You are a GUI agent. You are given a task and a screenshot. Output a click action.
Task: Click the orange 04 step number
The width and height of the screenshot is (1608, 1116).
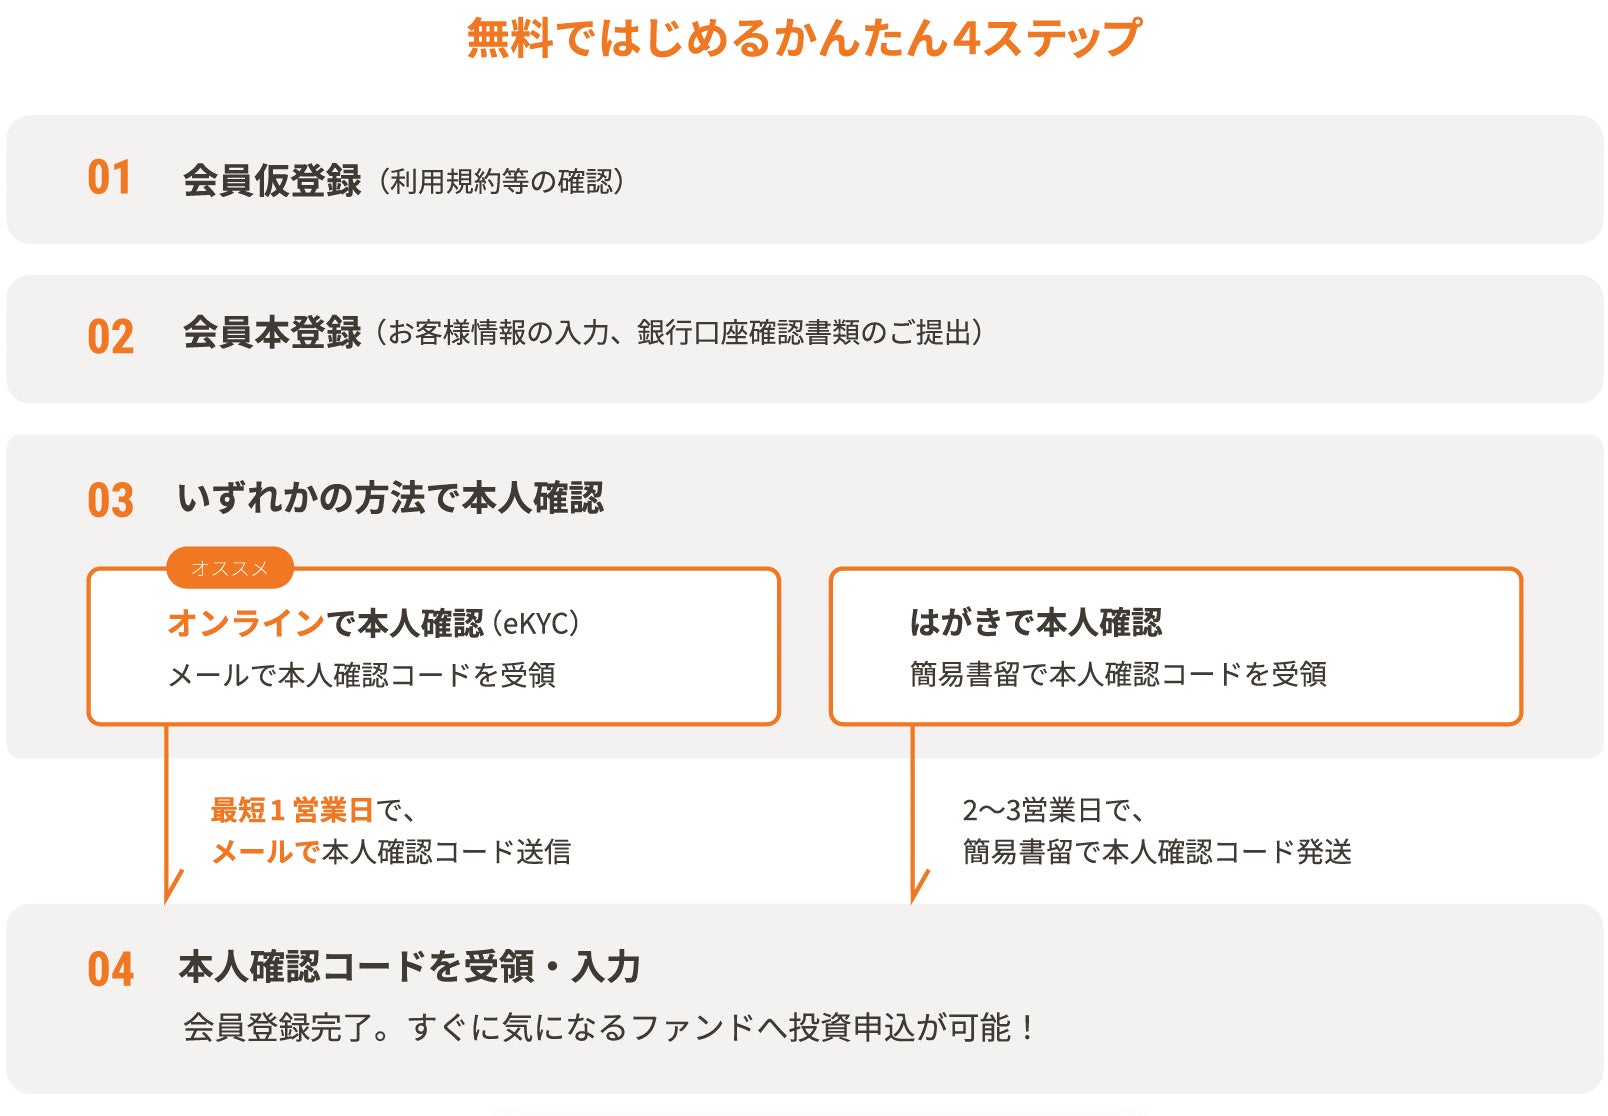click(110, 969)
